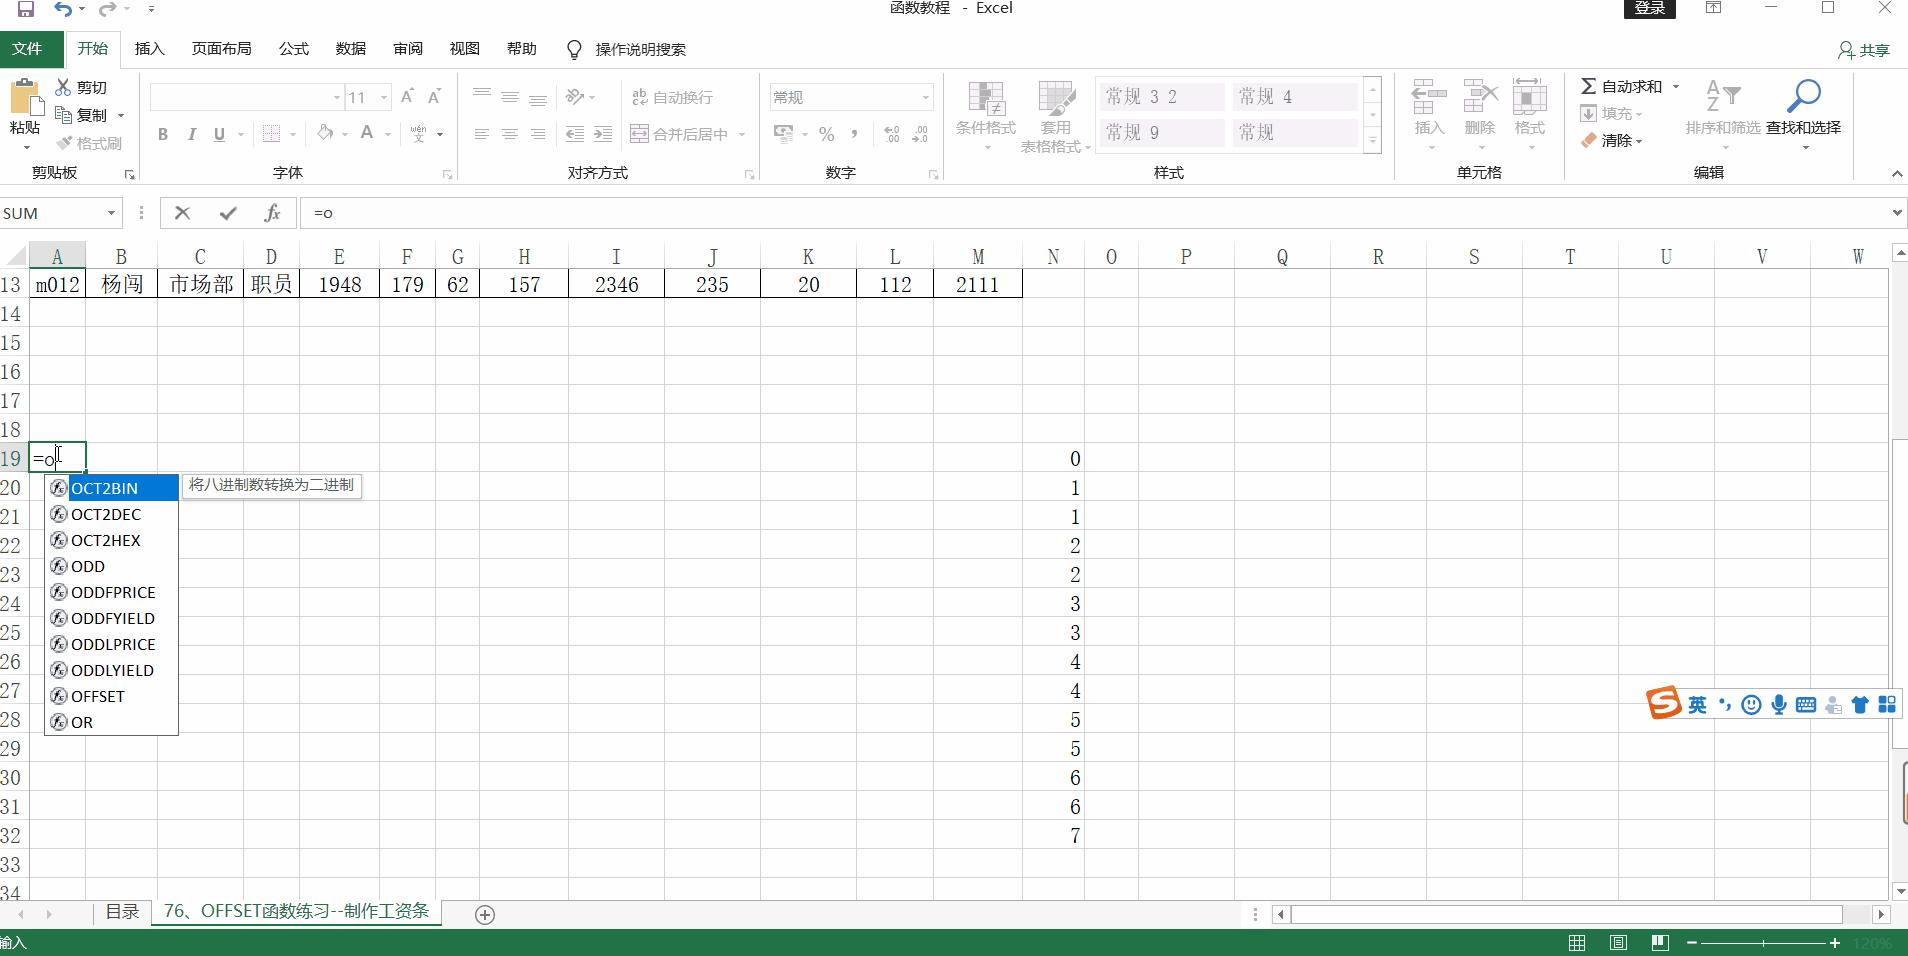Adjust the zoom slider at bottom right
This screenshot has height=956, width=1908.
pyautogui.click(x=1765, y=942)
